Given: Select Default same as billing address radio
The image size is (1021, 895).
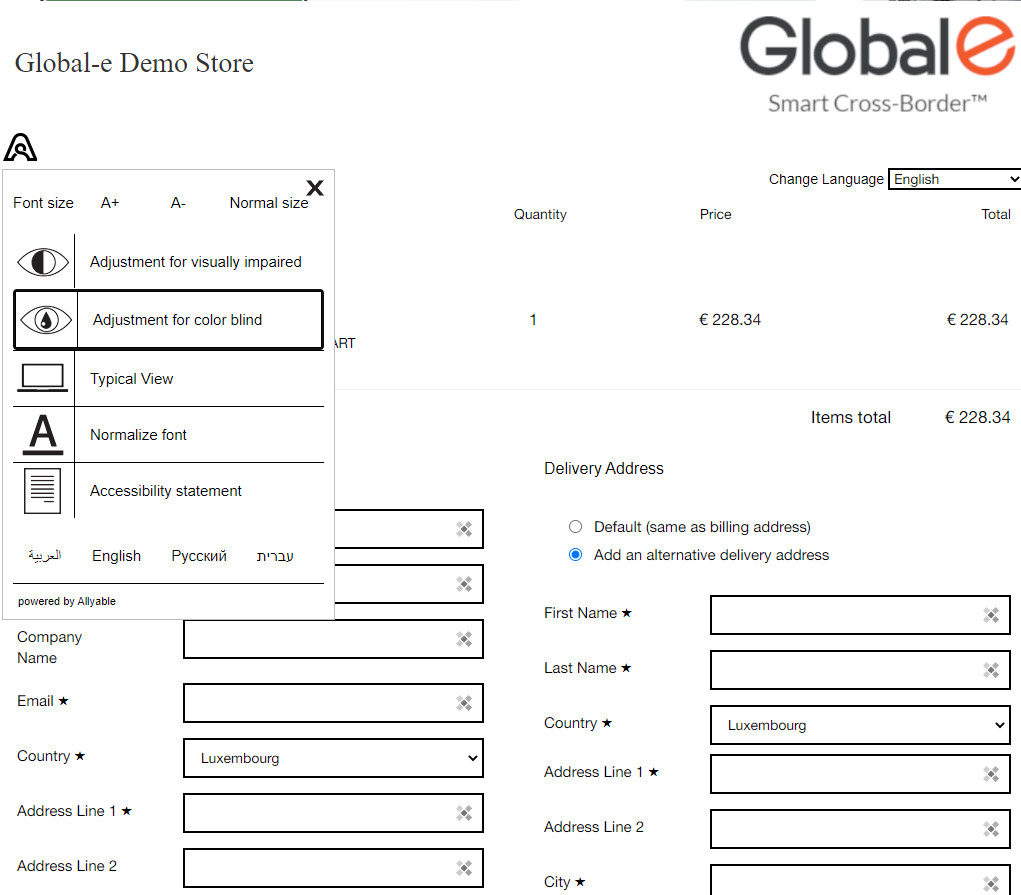Looking at the screenshot, I should 575,527.
